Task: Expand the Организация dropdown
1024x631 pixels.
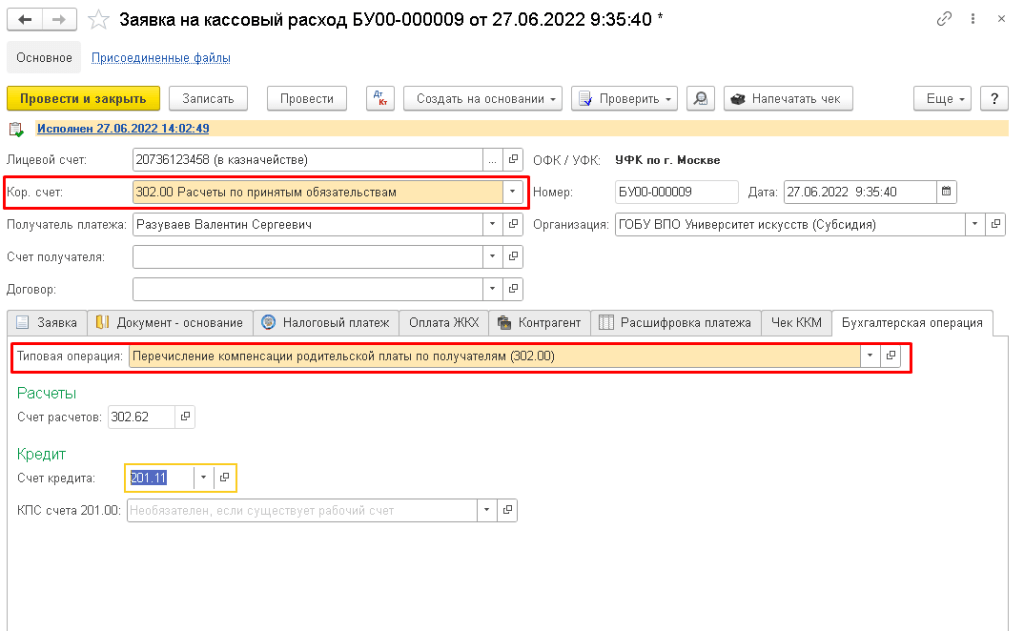Action: click(x=974, y=224)
